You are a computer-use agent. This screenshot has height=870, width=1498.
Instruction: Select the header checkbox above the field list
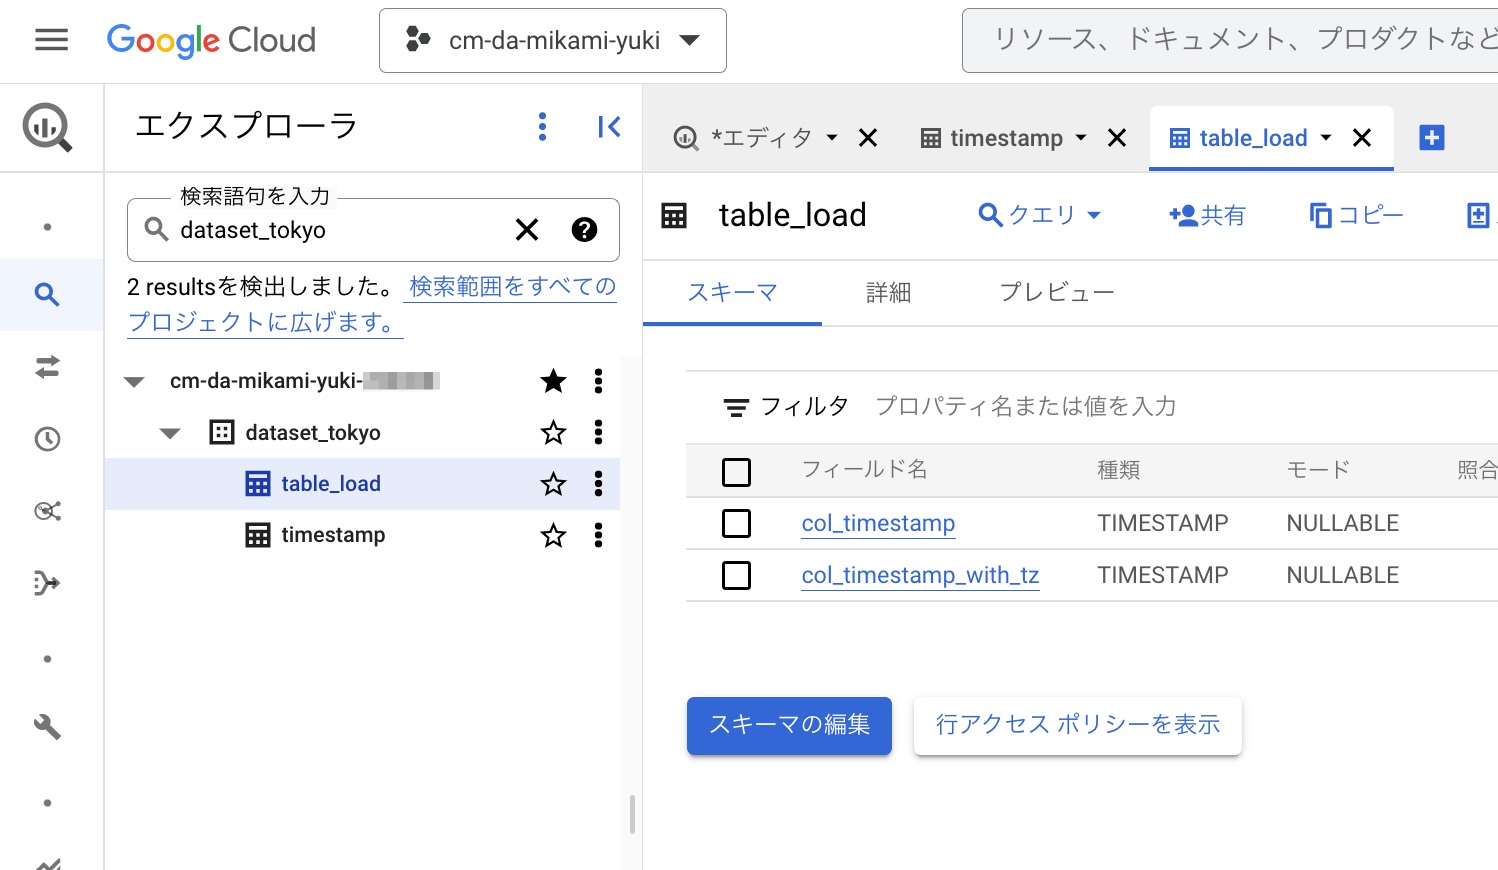tap(737, 471)
